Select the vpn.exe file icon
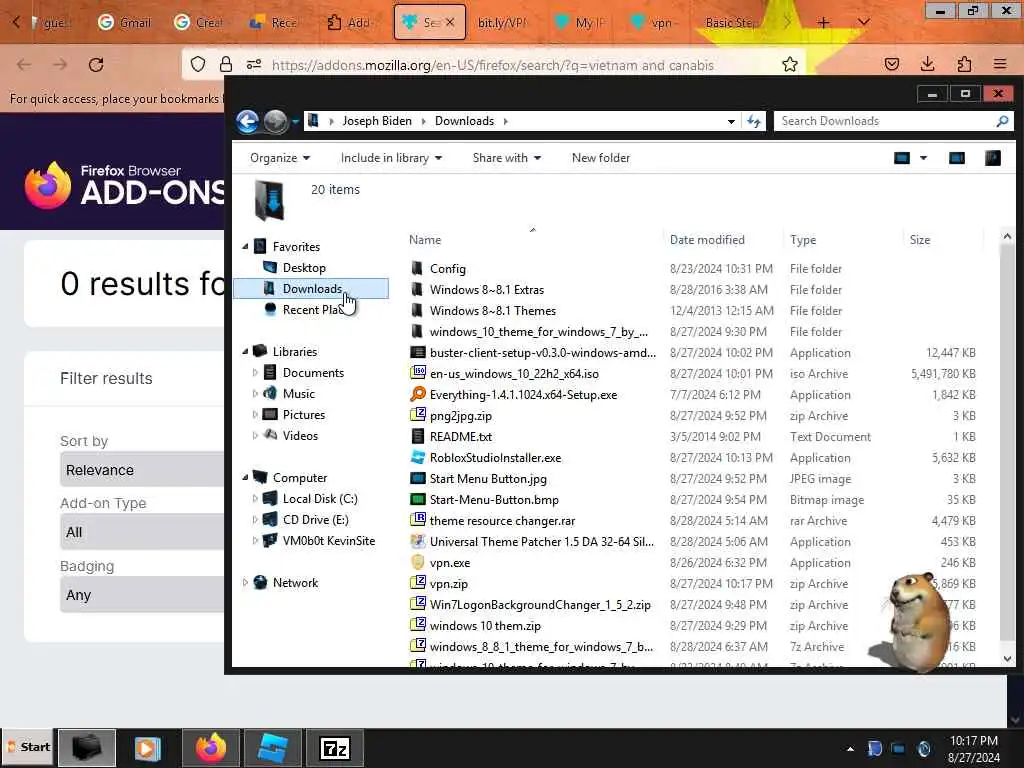 point(418,562)
